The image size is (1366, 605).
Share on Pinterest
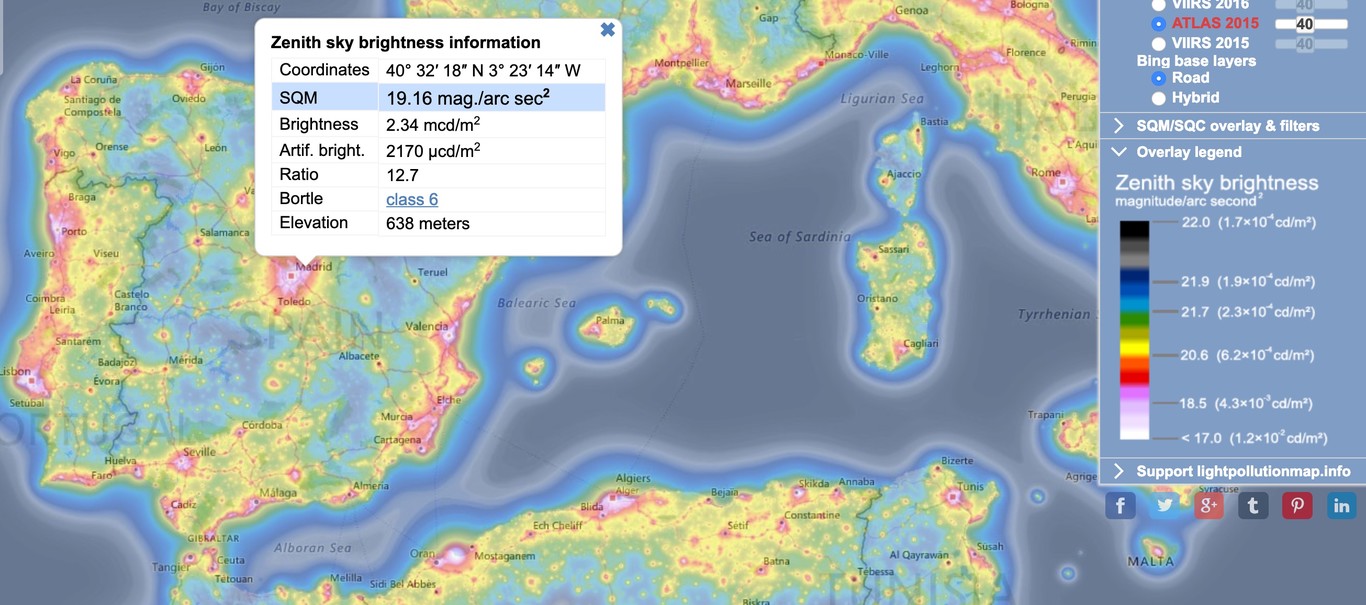pos(1297,505)
